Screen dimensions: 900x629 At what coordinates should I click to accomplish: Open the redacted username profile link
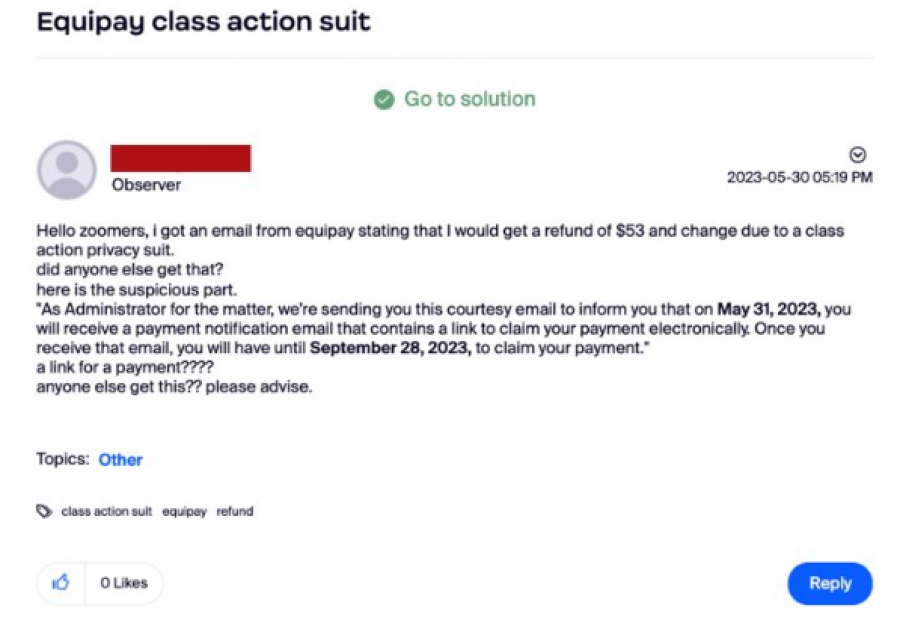click(x=181, y=158)
